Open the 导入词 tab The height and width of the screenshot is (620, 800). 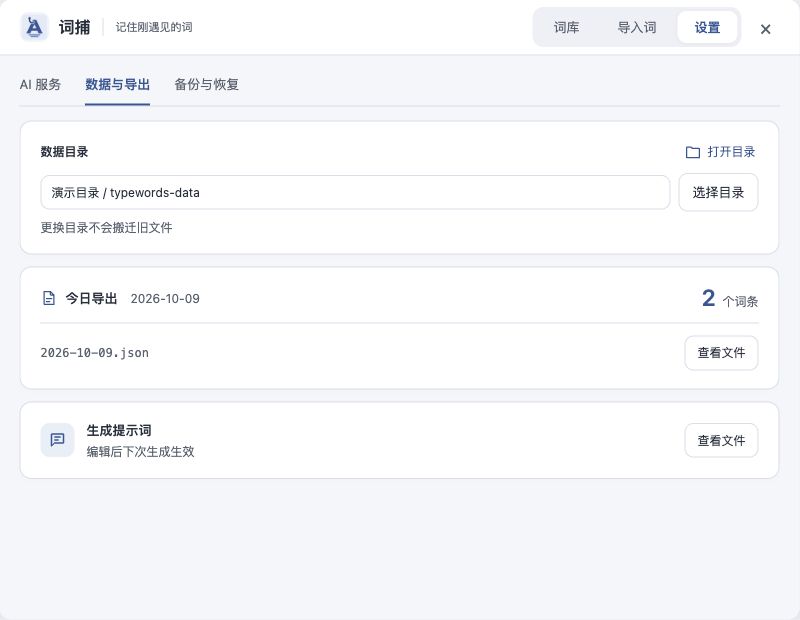637,28
